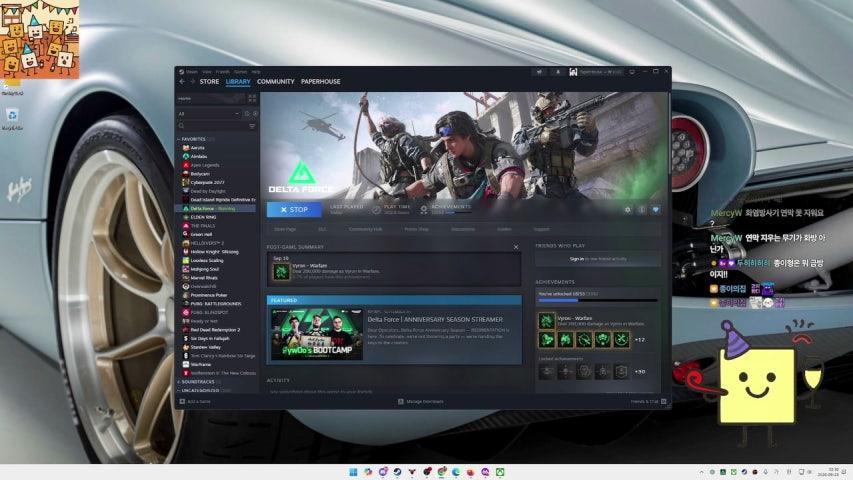853x480 pixels.
Task: Select THE FINALS in the library list
Action: pos(203,226)
